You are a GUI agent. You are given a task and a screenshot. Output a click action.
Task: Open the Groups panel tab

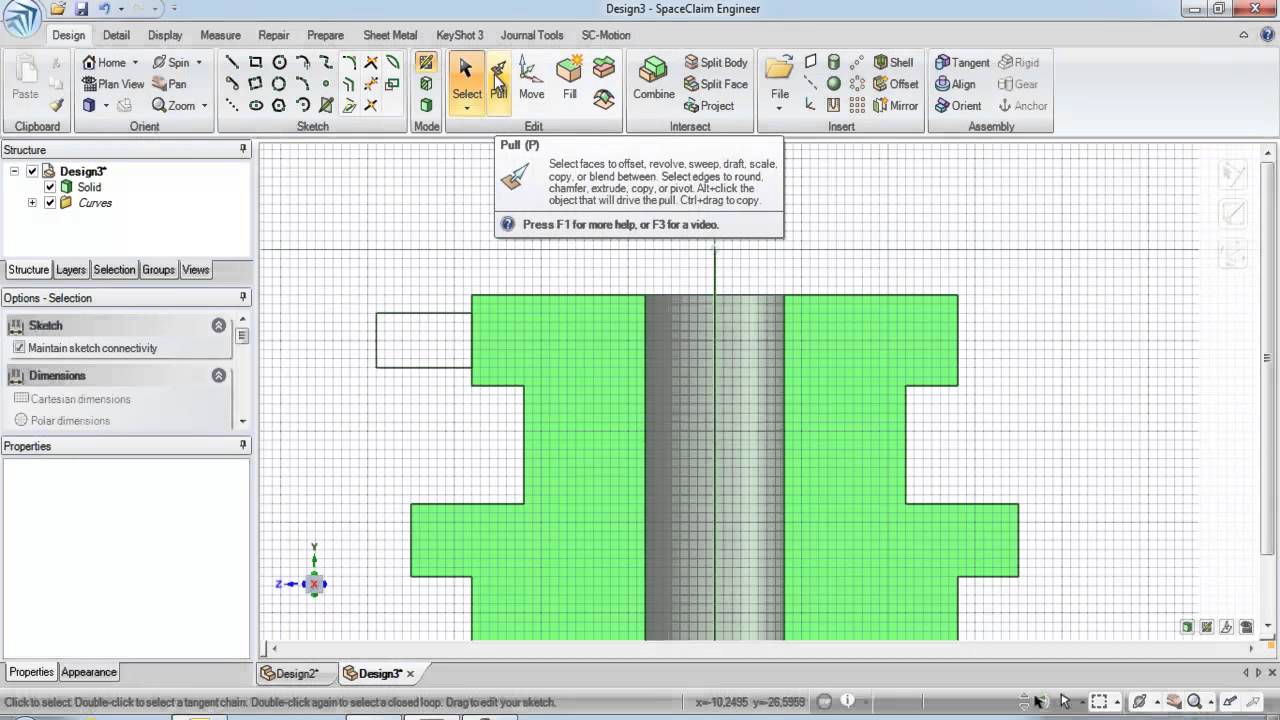(158, 270)
